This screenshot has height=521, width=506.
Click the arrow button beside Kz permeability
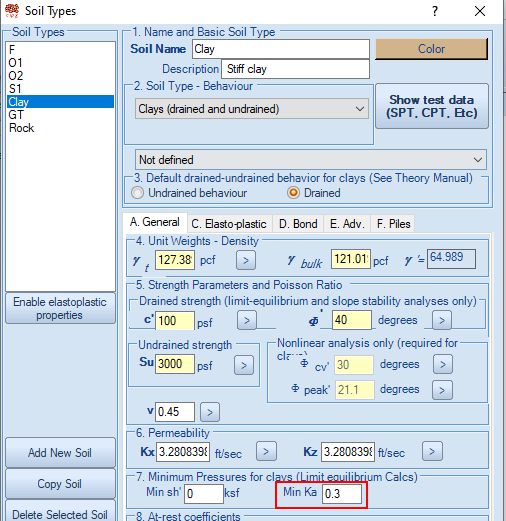[x=432, y=451]
